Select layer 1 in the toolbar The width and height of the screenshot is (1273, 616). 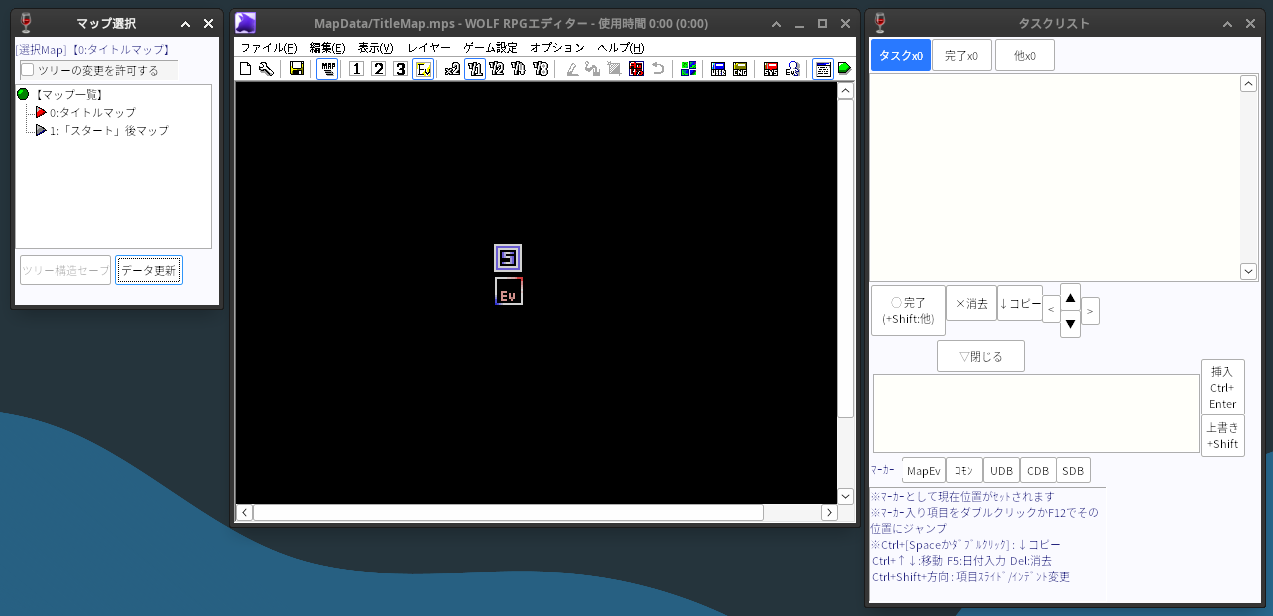pos(356,69)
